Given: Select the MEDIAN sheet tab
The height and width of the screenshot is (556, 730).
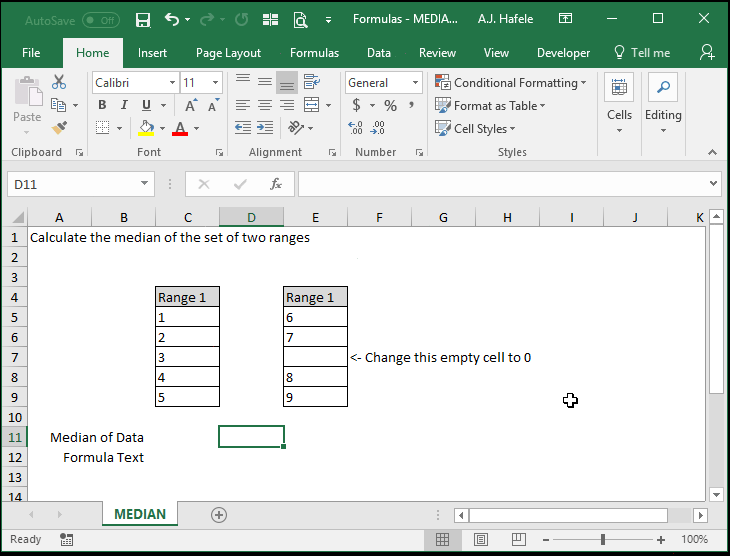Looking at the screenshot, I should coord(140,514).
